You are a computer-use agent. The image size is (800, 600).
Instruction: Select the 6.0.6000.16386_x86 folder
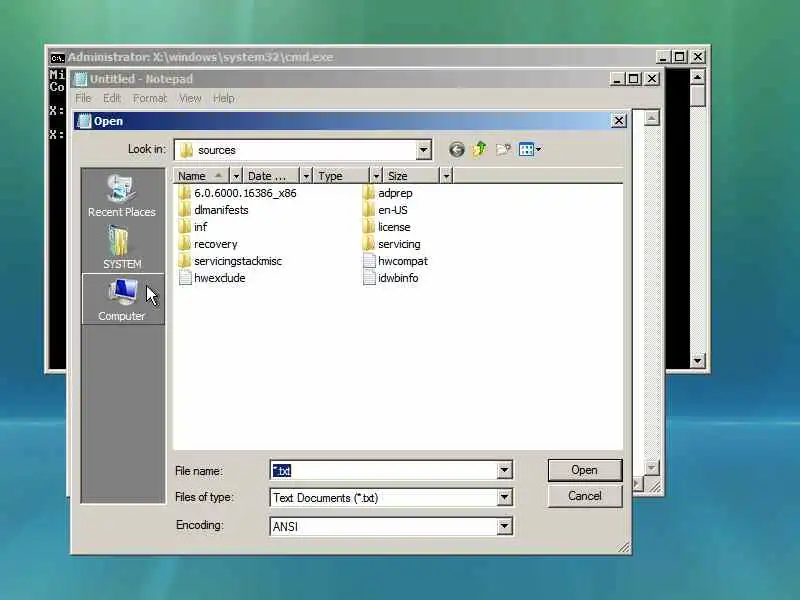[237, 193]
